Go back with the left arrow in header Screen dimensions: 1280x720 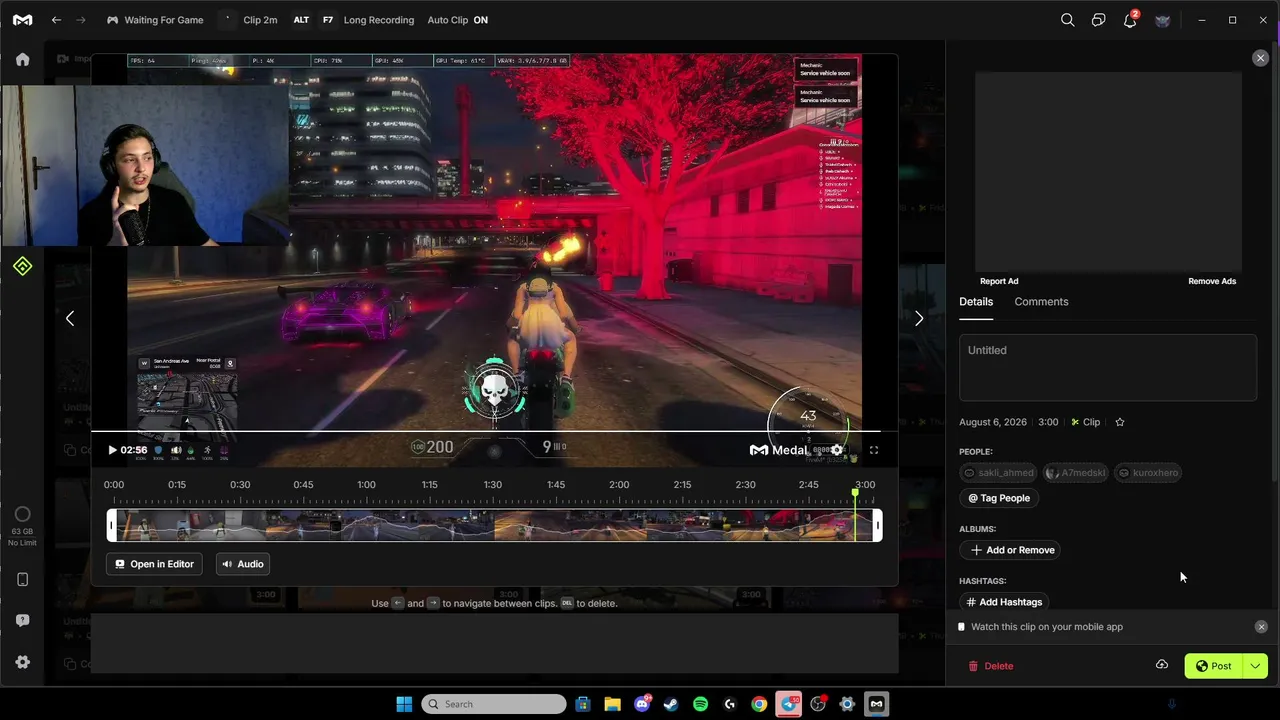click(56, 20)
